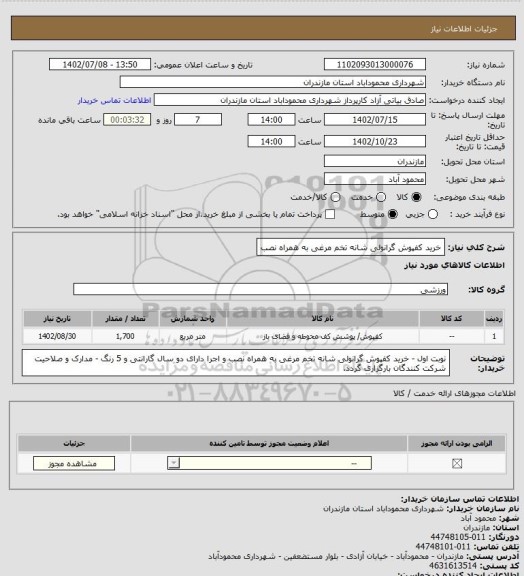The height and width of the screenshot is (576, 524).
Task: Open the license status dropdown arrow
Action: tap(173, 463)
